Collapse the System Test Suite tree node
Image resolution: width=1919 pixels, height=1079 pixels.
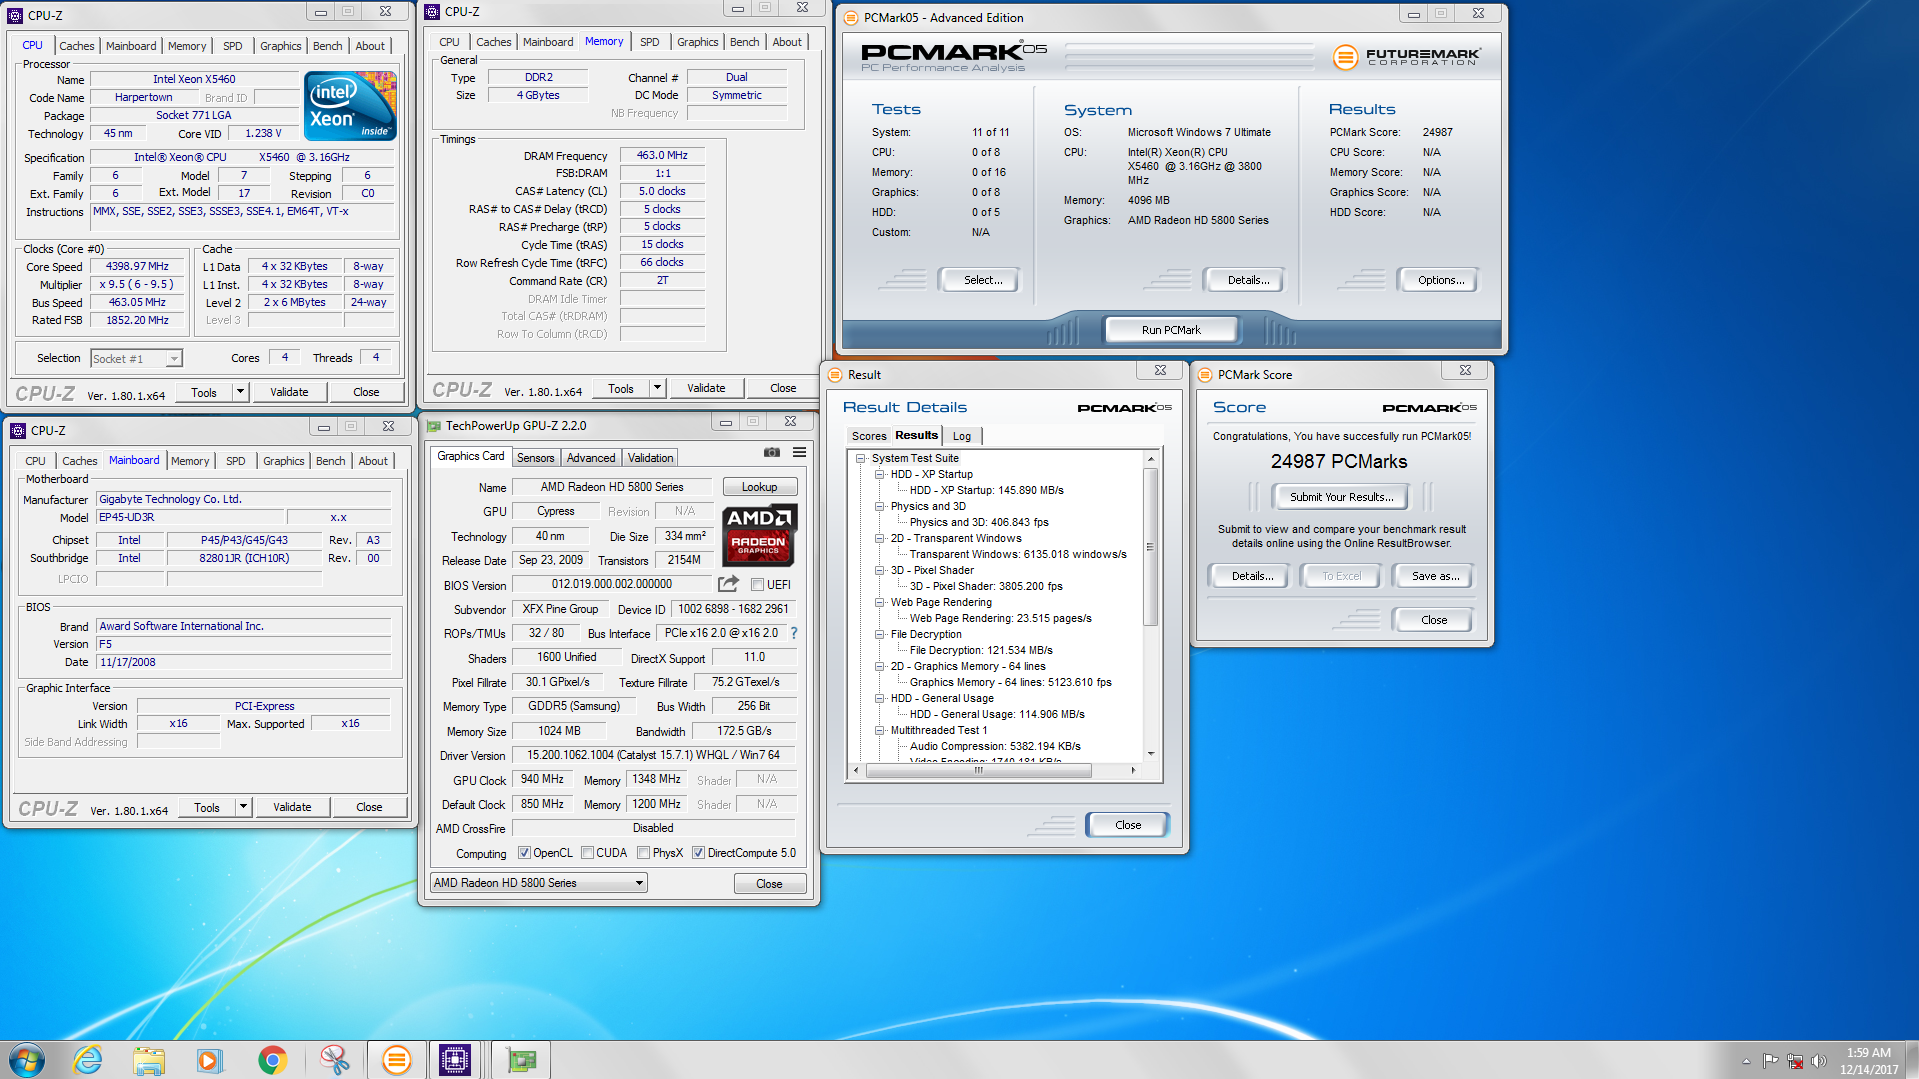(860, 458)
